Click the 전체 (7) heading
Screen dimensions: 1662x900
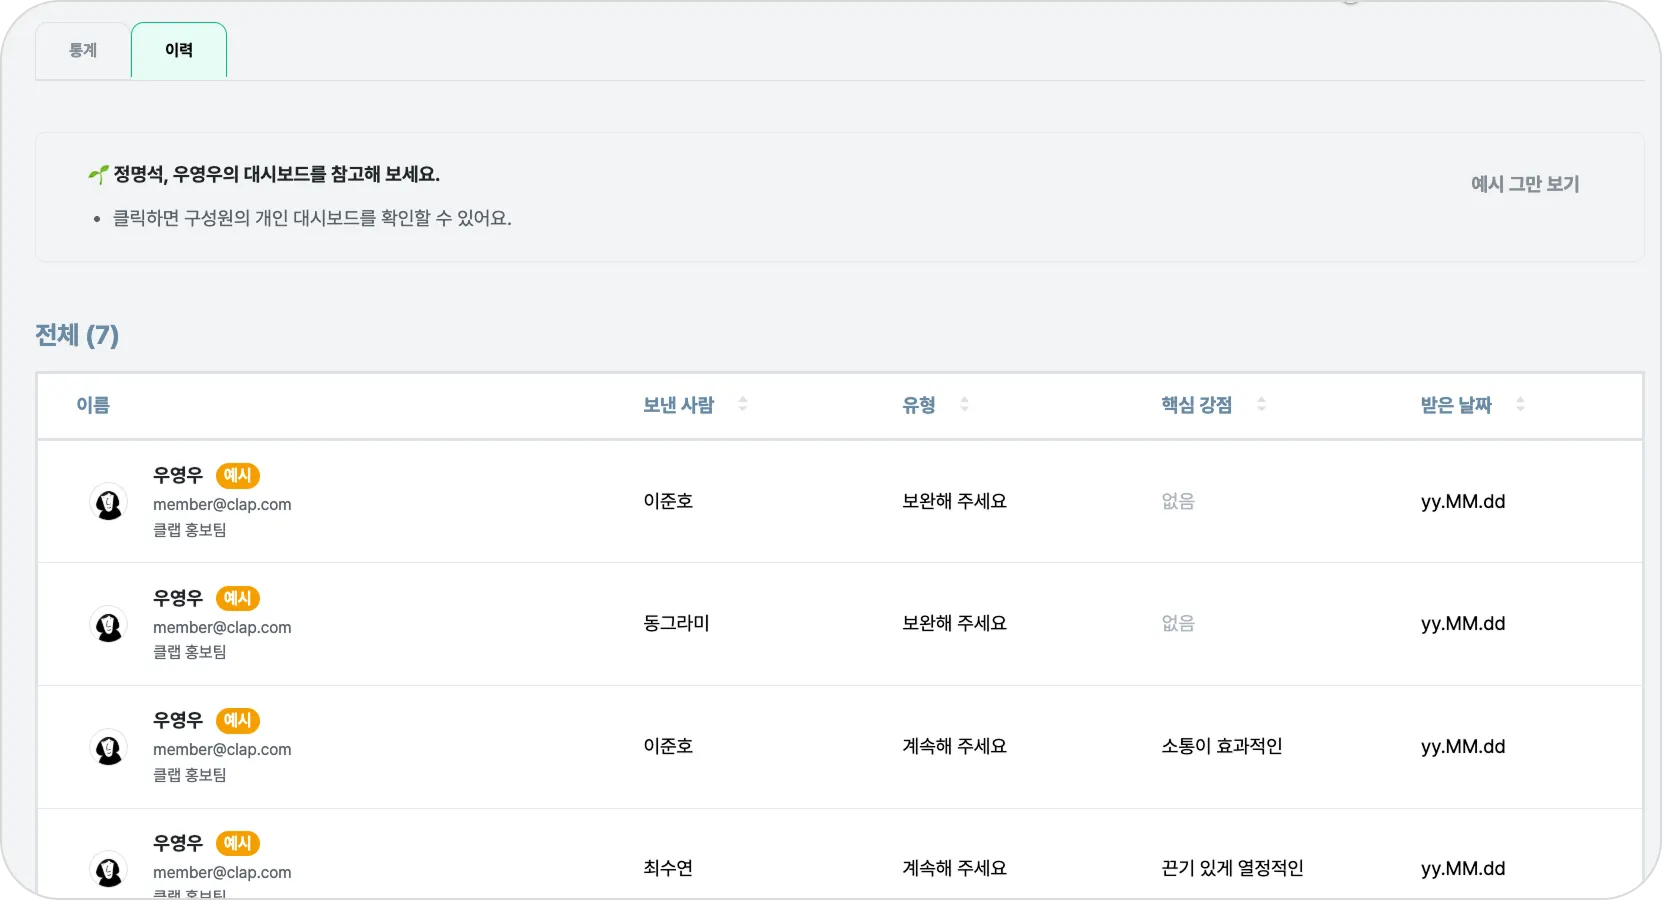tap(77, 335)
